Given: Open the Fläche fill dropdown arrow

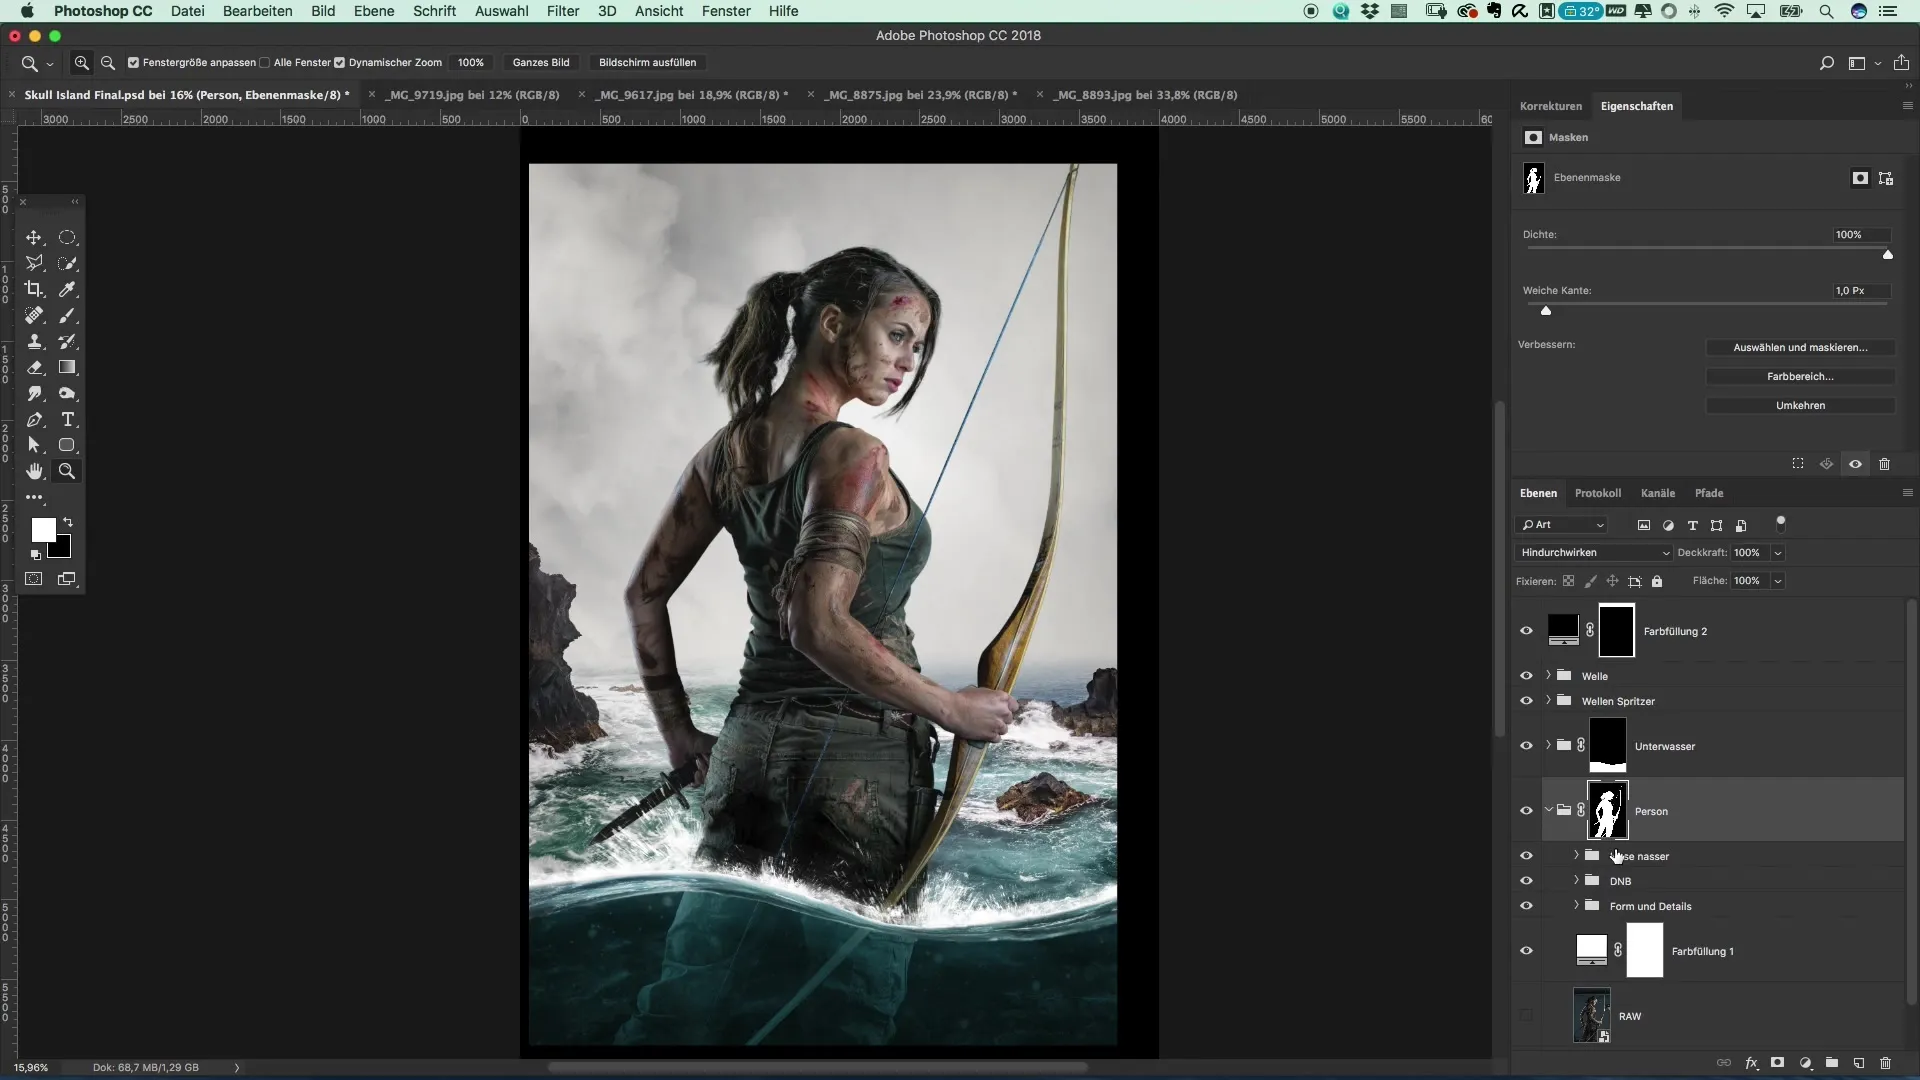Looking at the screenshot, I should click(x=1778, y=581).
